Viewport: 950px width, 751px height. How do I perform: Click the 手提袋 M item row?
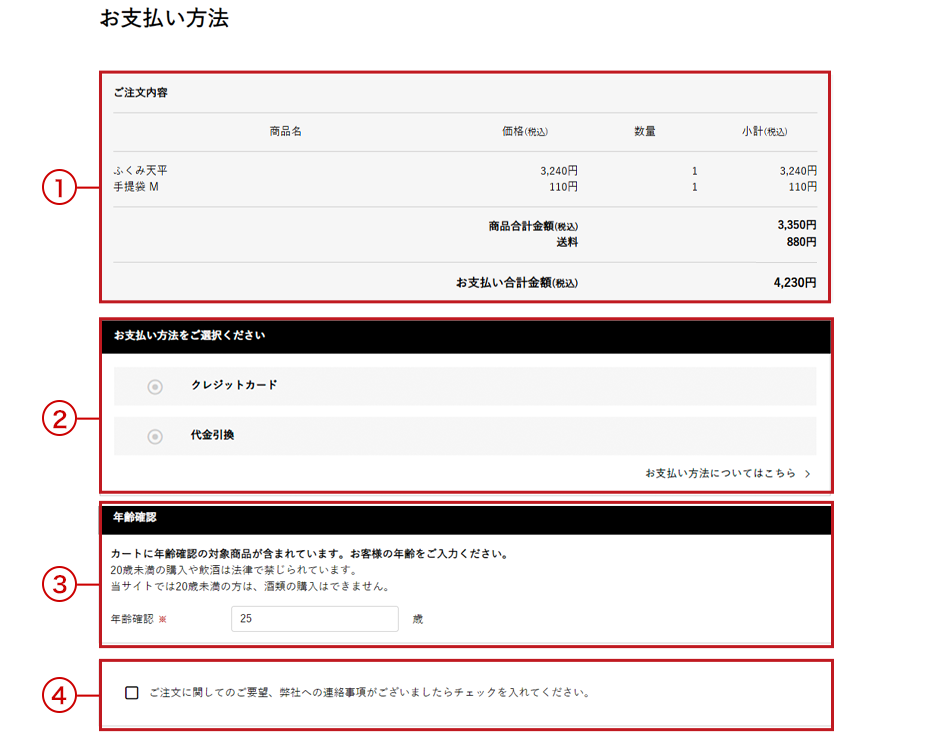point(136,187)
